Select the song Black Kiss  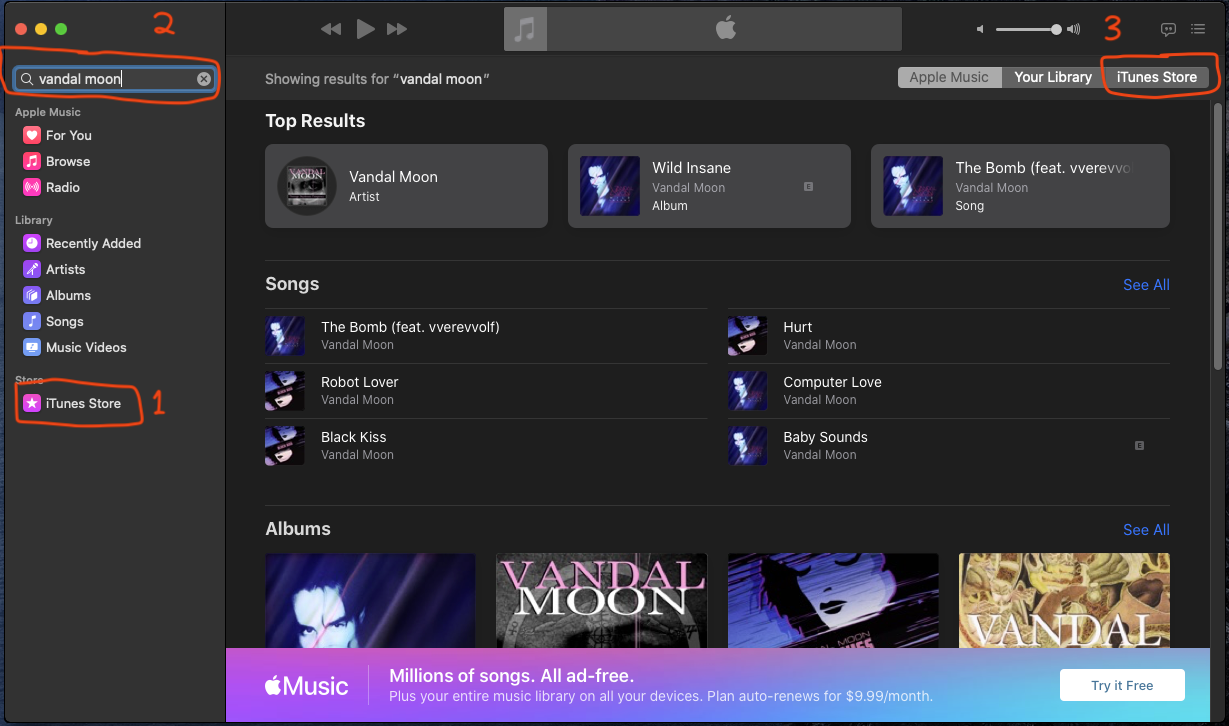click(x=486, y=446)
